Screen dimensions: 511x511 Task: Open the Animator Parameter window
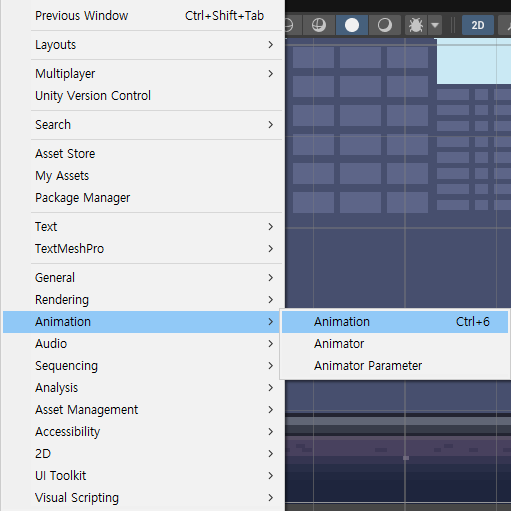[x=395, y=366]
